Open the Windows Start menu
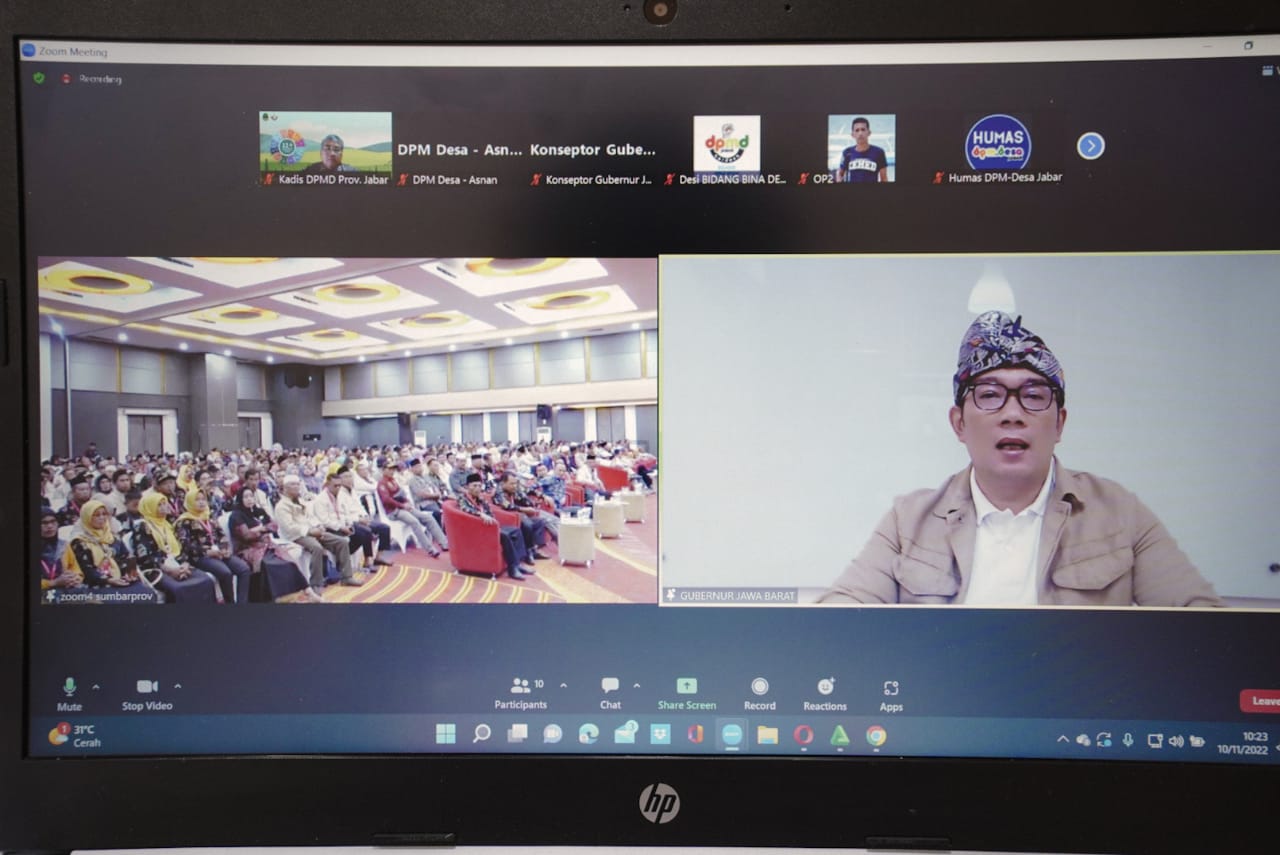1280x855 pixels. 446,734
